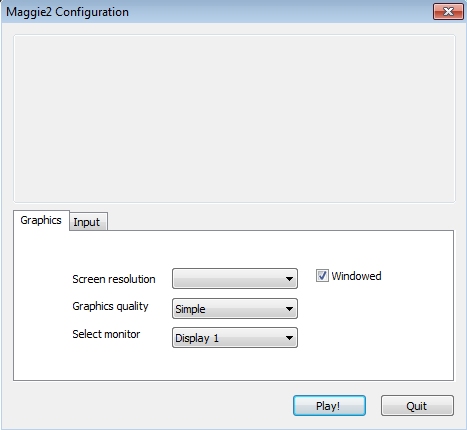Click the arrow beside Display 1

[289, 338]
